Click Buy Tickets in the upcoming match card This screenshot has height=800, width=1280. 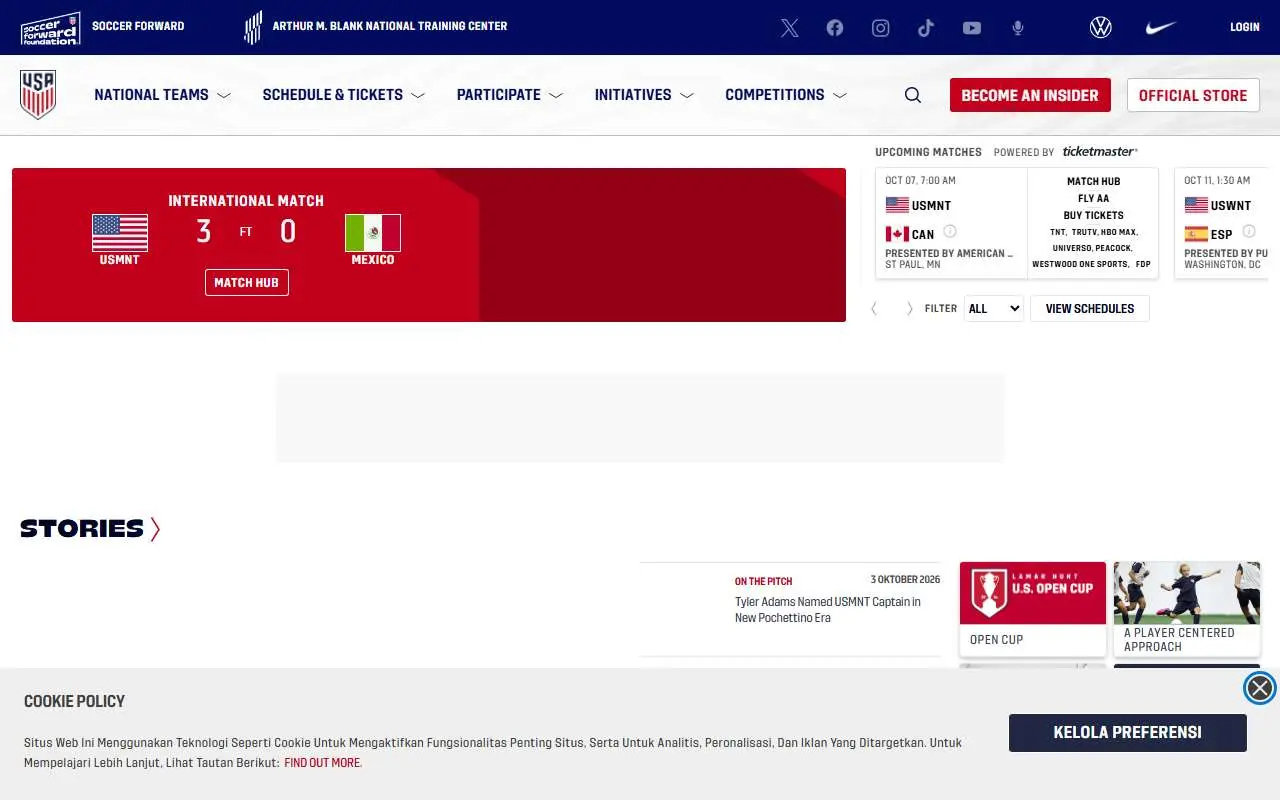coord(1093,215)
